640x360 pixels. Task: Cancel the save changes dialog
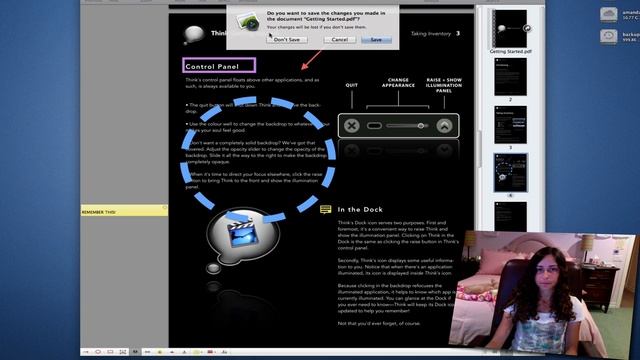(340, 40)
